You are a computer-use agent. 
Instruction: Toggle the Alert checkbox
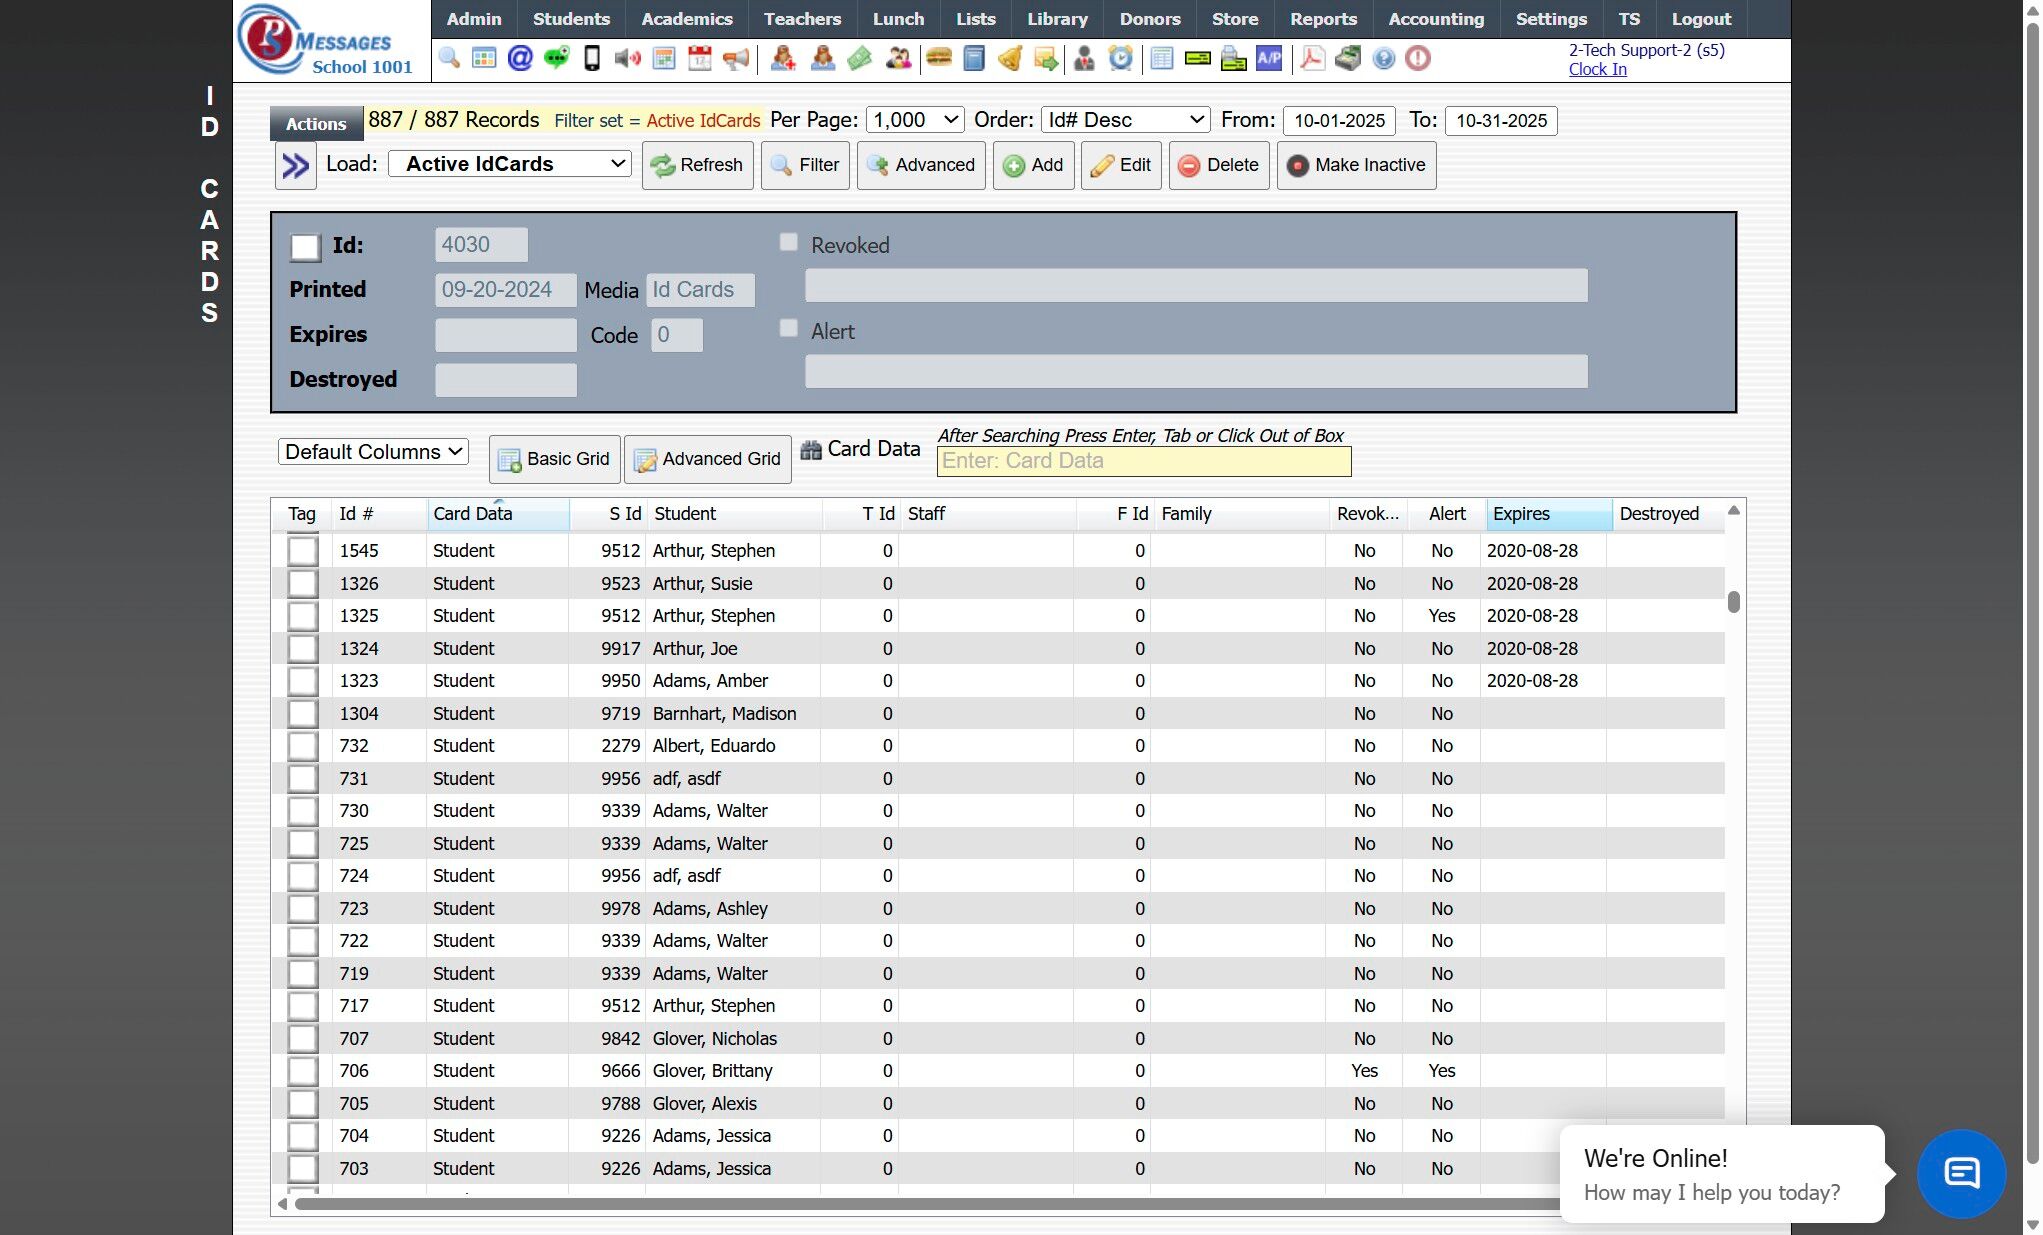[x=789, y=329]
